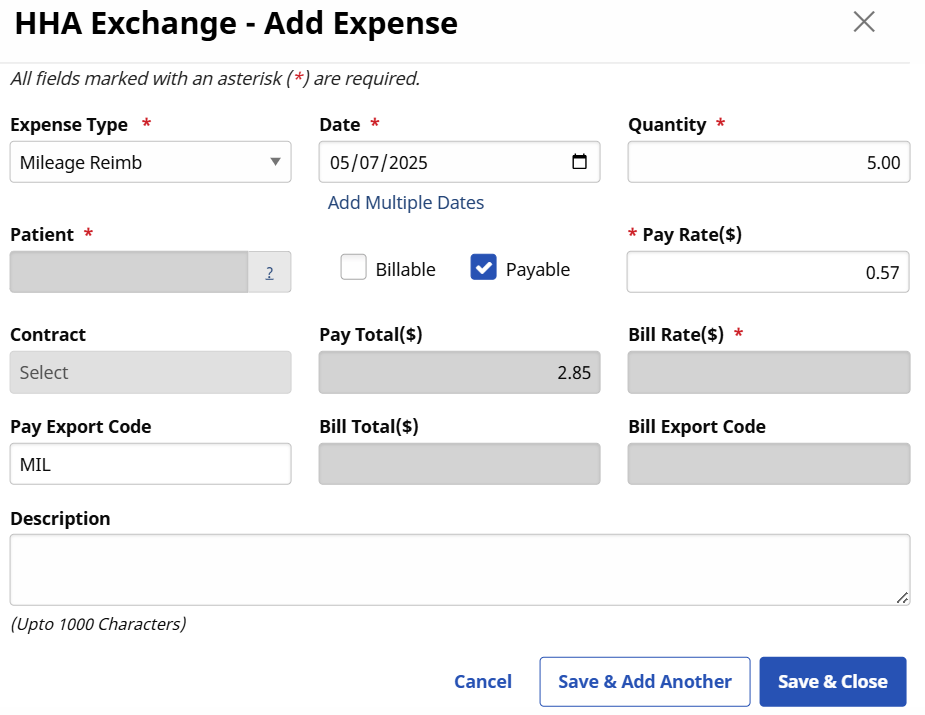Click the Pay Rate($) input field
Viewport: 925px width, 715px height.
(767, 272)
